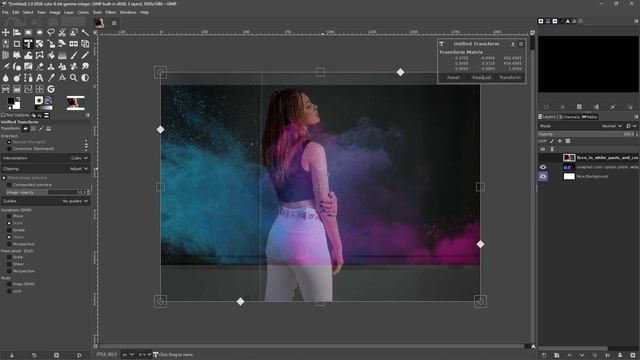Select the Gradient tool
640x360 pixels.
62,55
